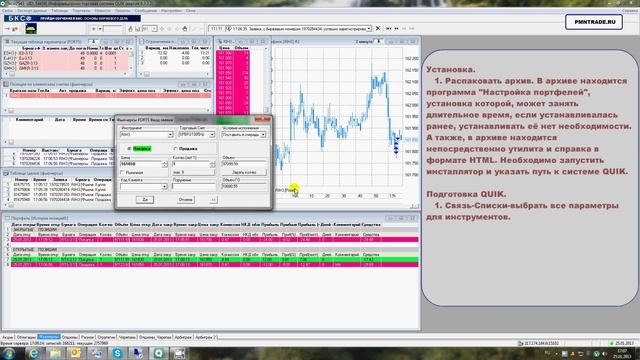Click the system tray clock
Viewport: 640px width, 360px height.
click(622, 353)
